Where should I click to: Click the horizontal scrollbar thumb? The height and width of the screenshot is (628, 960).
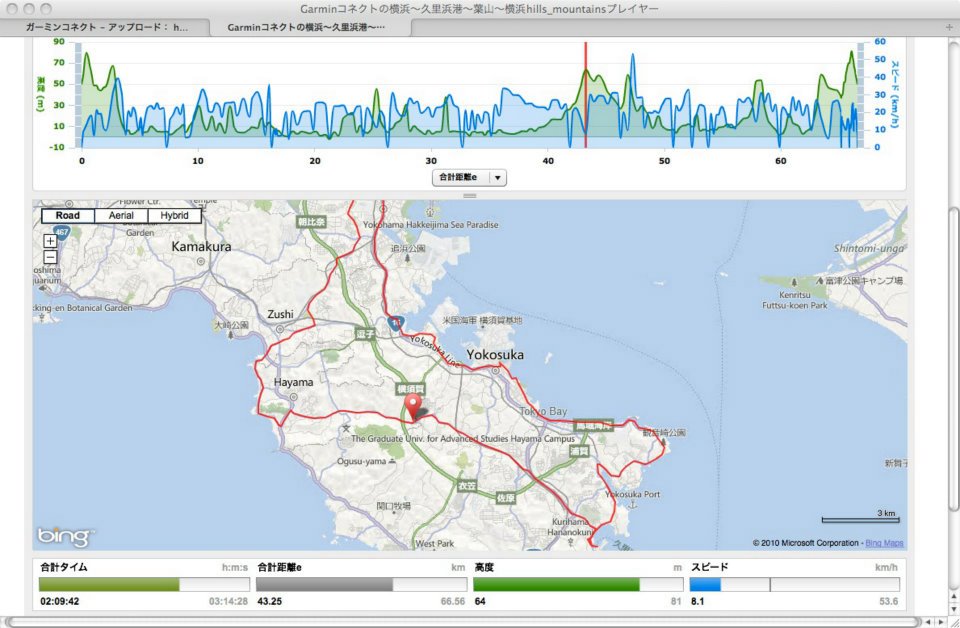(462, 622)
